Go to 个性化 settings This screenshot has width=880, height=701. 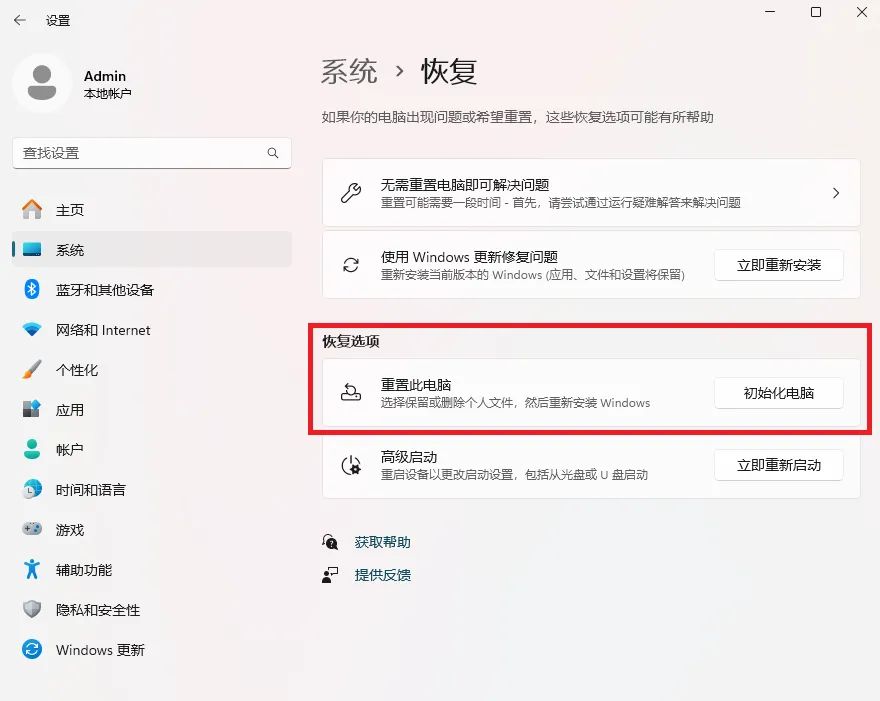pos(152,370)
